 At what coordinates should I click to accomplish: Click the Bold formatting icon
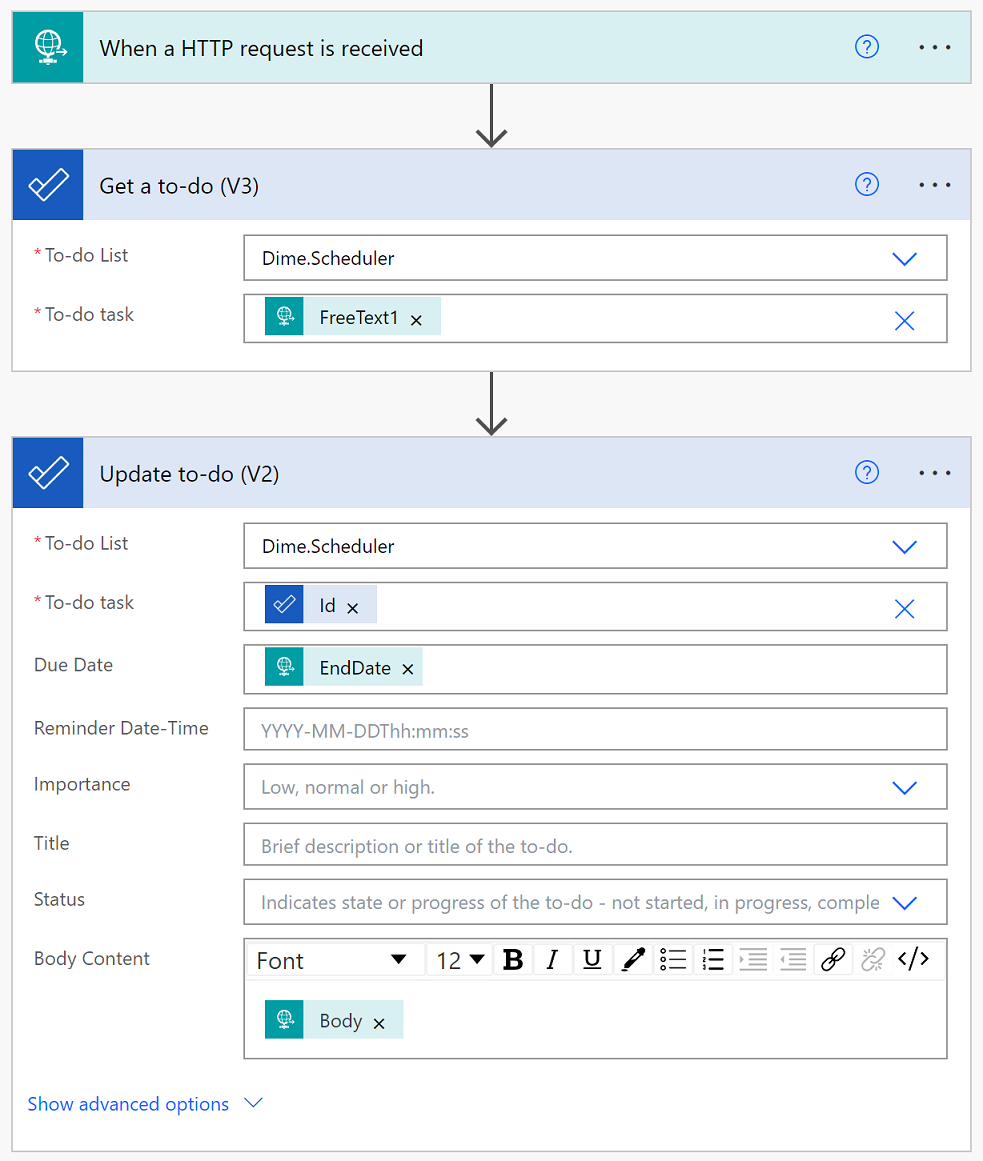click(x=513, y=960)
